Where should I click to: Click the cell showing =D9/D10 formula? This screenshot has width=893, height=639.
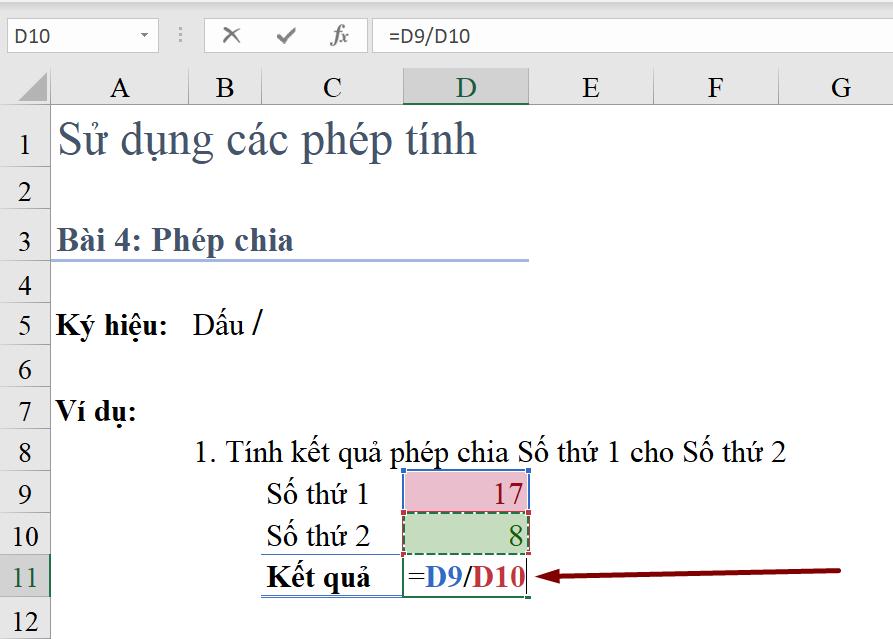tap(466, 577)
